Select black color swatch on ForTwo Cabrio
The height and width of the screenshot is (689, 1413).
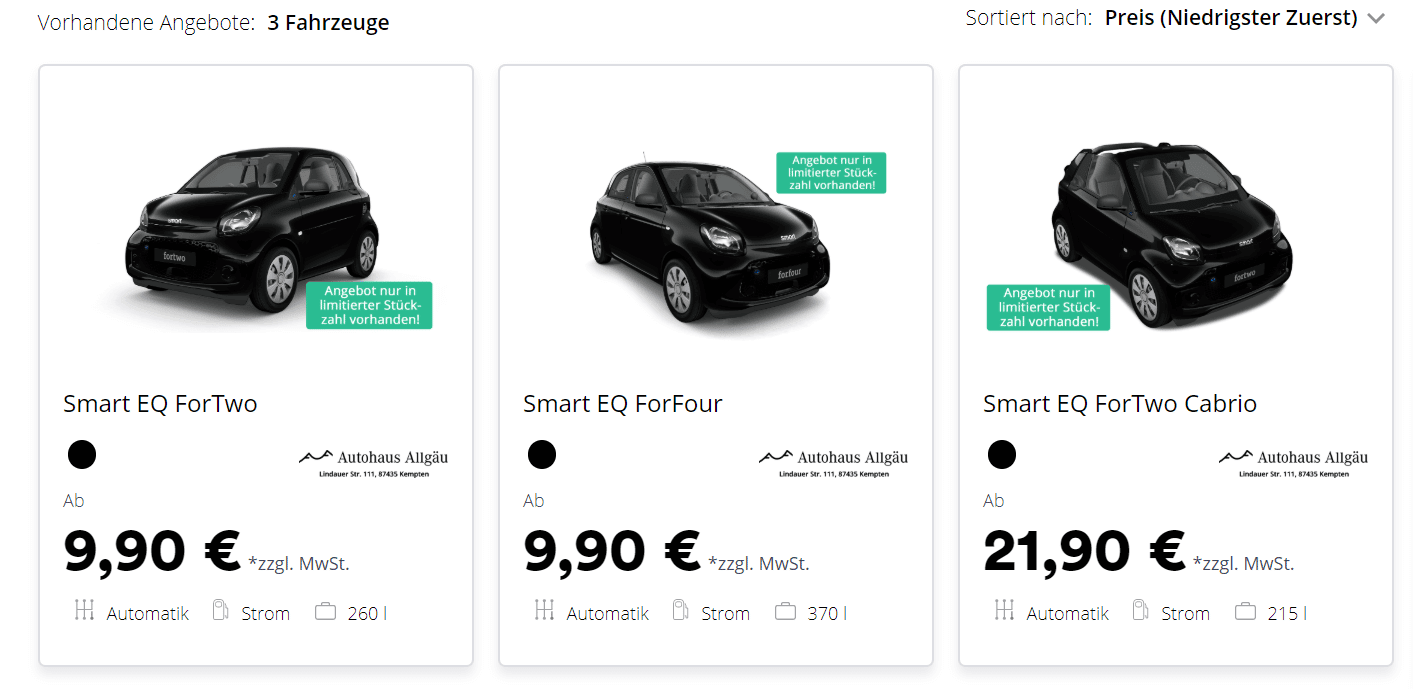click(x=1002, y=455)
